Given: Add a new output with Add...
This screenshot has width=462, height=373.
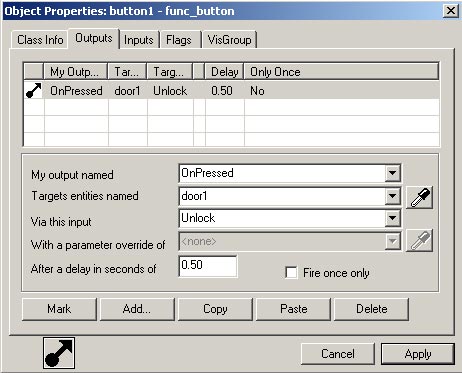Looking at the screenshot, I should pos(137,309).
